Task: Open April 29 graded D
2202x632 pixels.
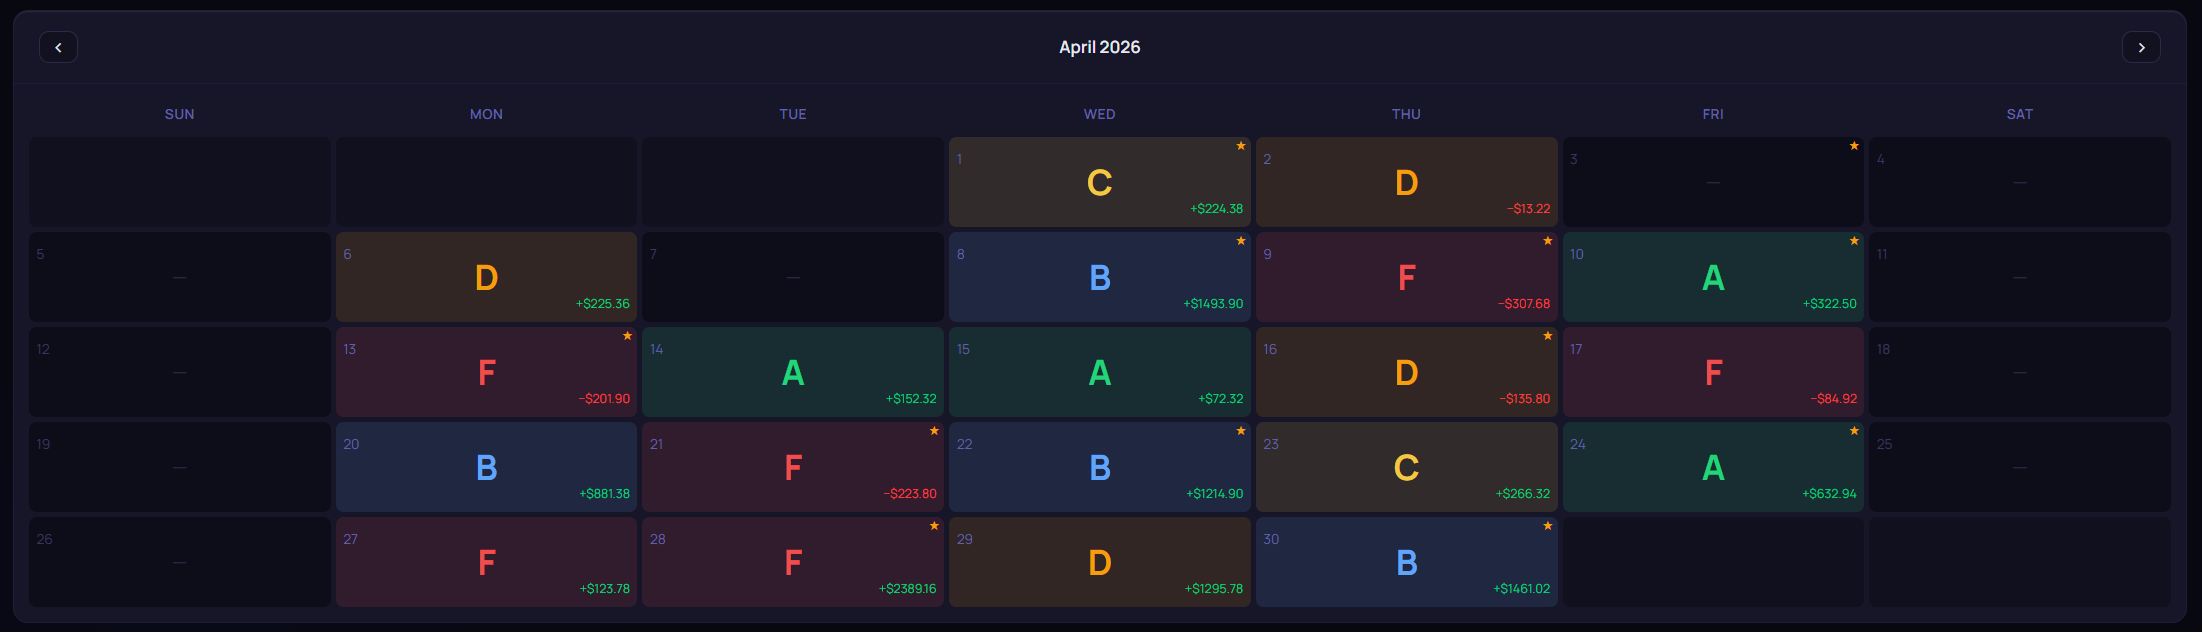Action: pos(1100,562)
